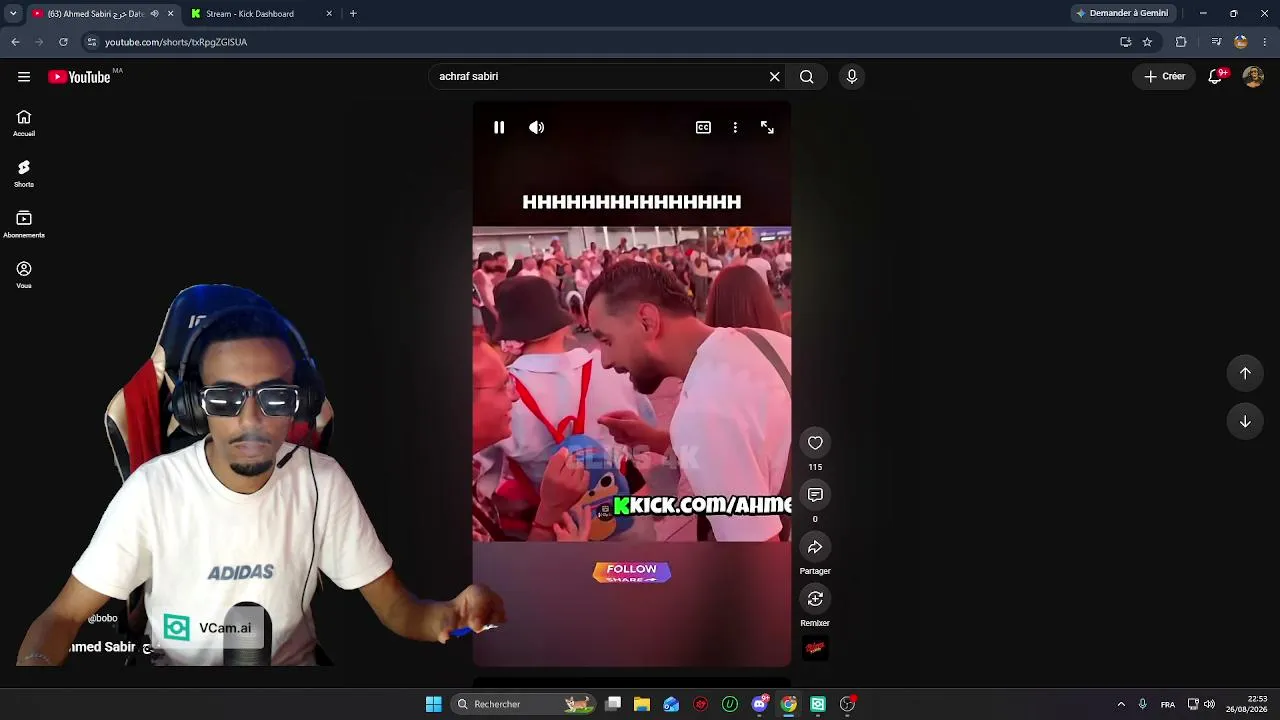
Task: Open the YouTube guide hamburger menu
Action: (24, 77)
